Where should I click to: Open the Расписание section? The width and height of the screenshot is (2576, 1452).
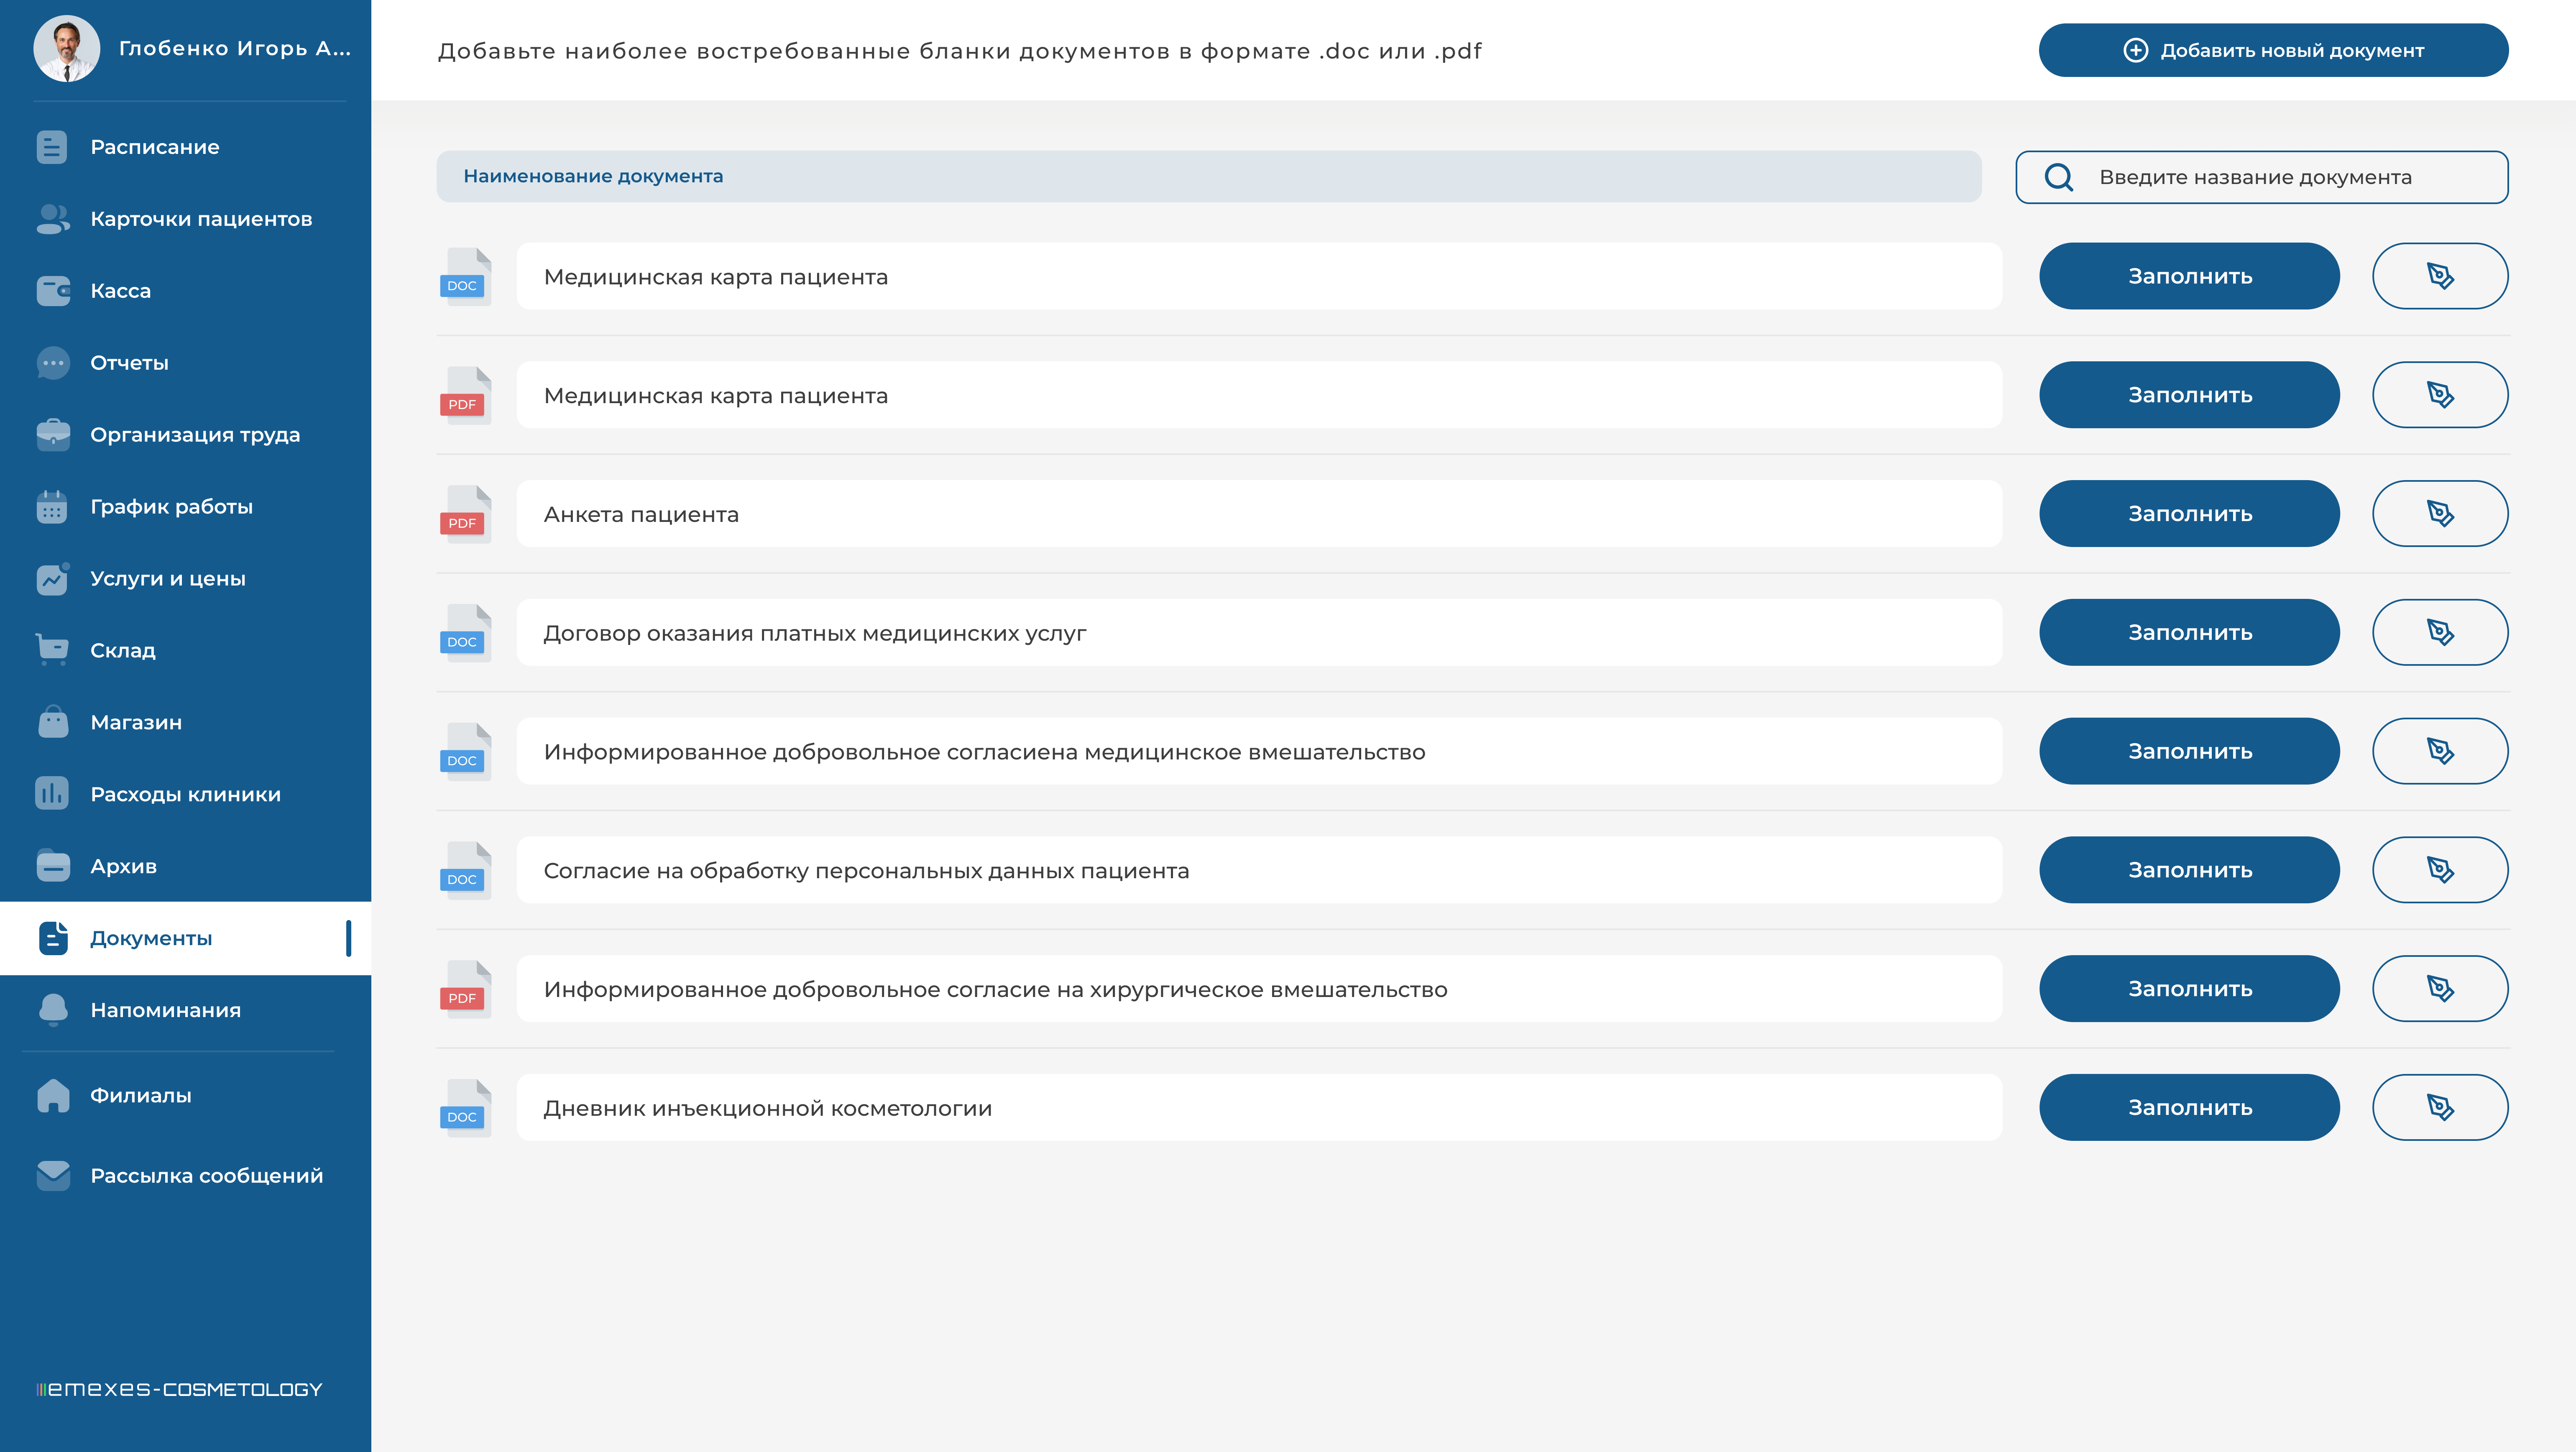(155, 147)
